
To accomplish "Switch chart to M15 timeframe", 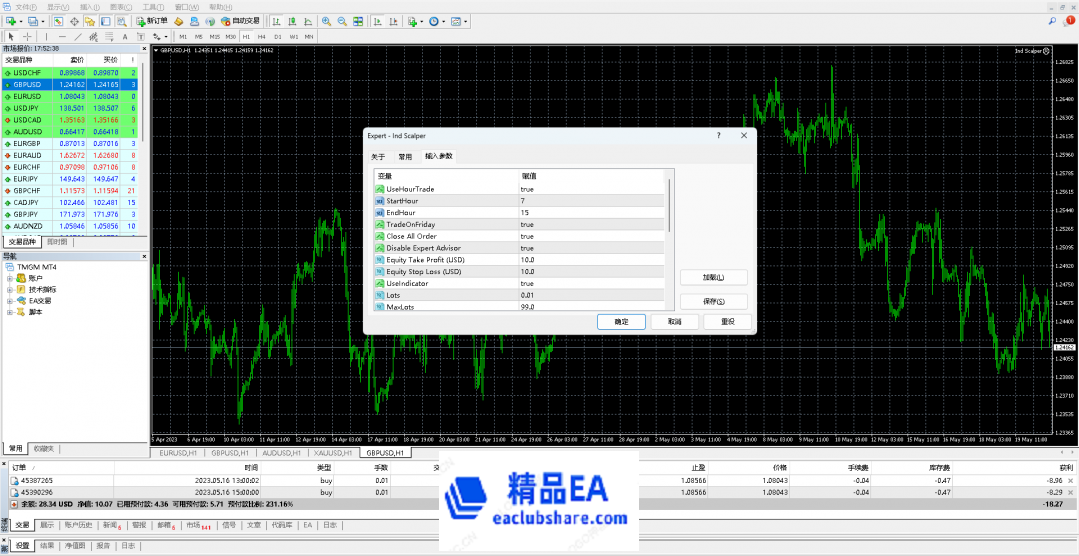I will [x=215, y=37].
